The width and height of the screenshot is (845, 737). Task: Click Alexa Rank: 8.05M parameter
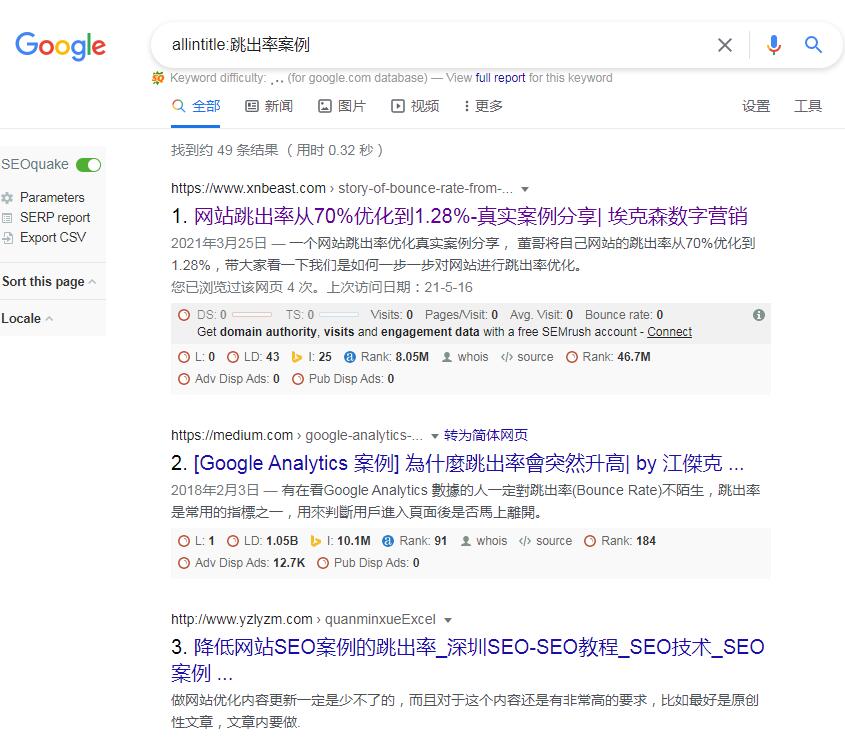pyautogui.click(x=386, y=357)
